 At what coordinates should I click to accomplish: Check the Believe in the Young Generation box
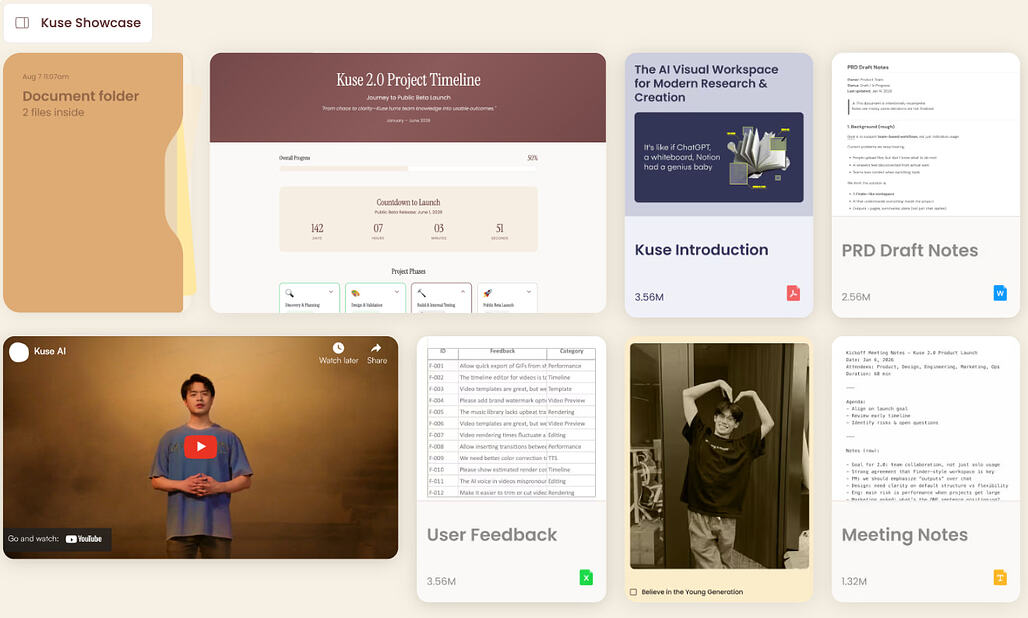[x=633, y=592]
